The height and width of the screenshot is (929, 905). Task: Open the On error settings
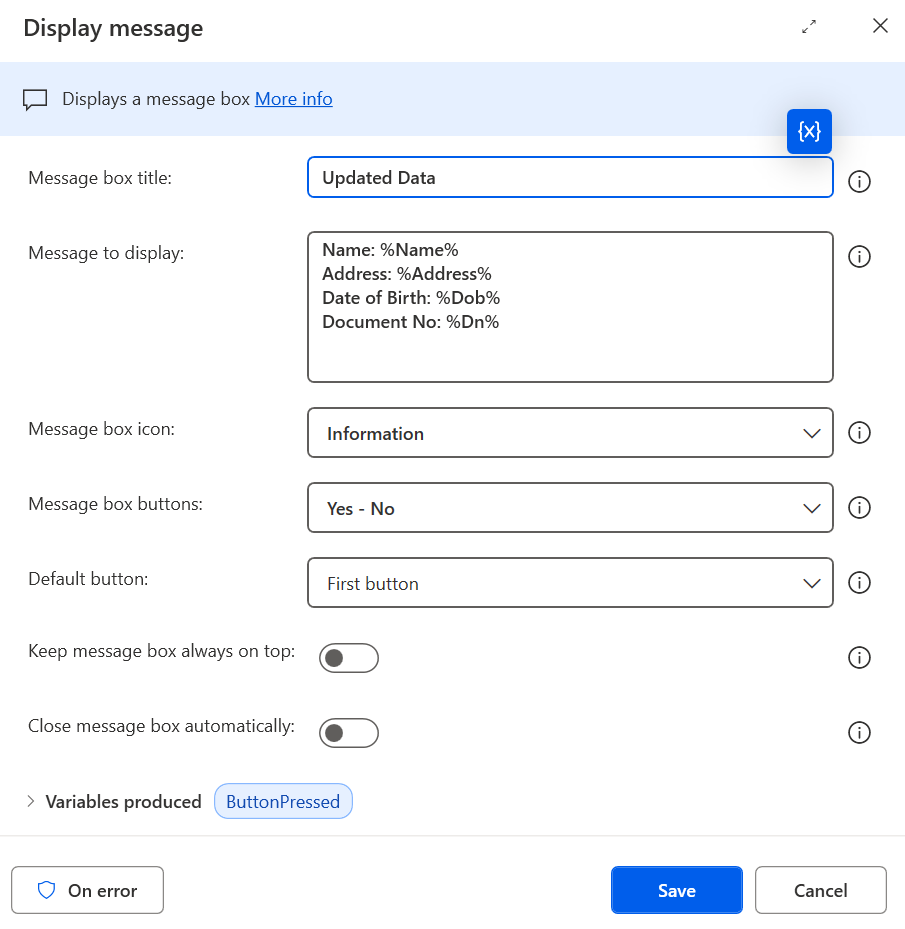click(x=87, y=890)
